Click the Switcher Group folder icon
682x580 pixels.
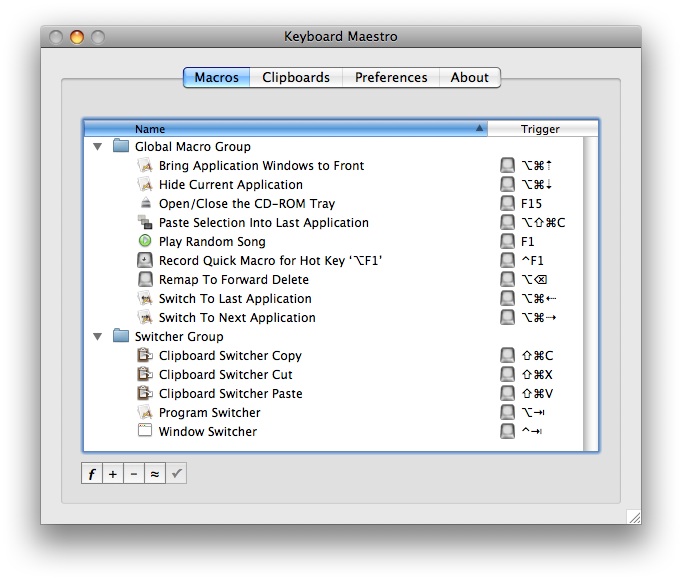[x=121, y=336]
